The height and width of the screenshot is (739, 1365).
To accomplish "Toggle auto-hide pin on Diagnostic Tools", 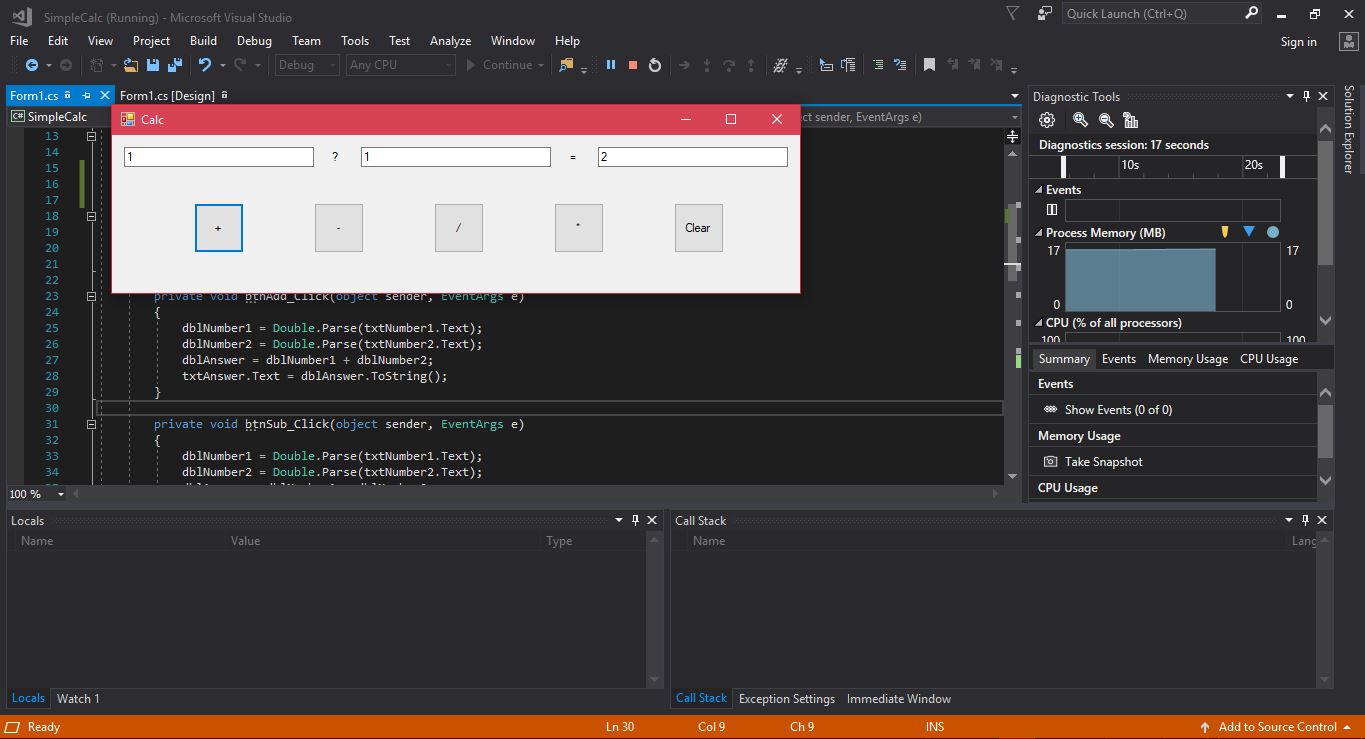I will tap(1306, 96).
